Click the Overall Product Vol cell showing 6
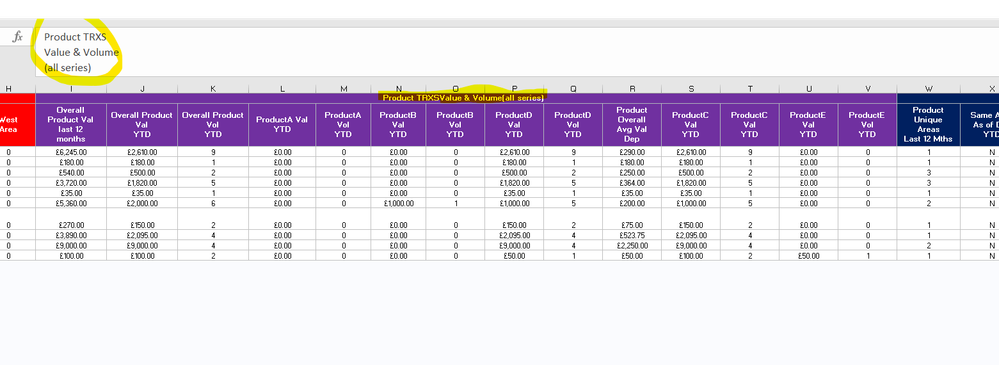The height and width of the screenshot is (365, 999). pos(213,204)
